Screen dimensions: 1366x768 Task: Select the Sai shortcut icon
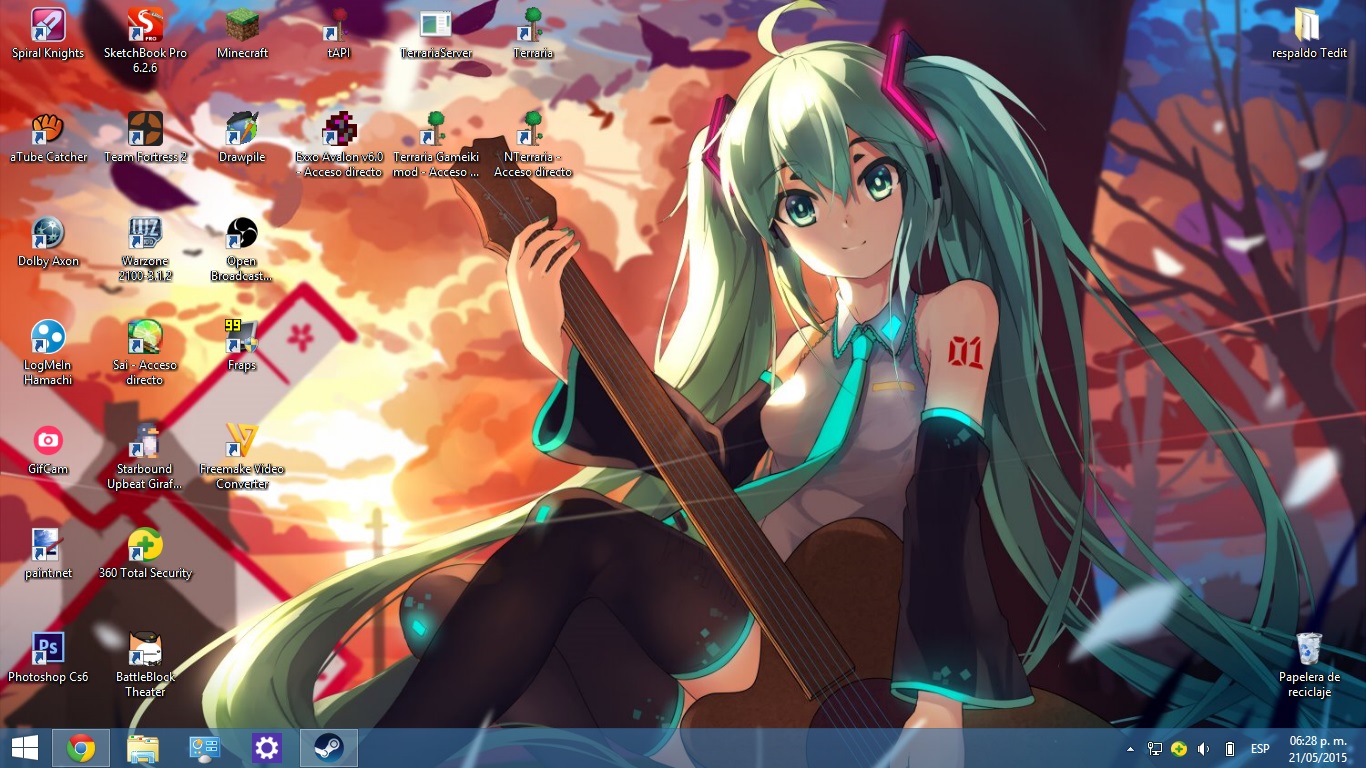[x=145, y=336]
